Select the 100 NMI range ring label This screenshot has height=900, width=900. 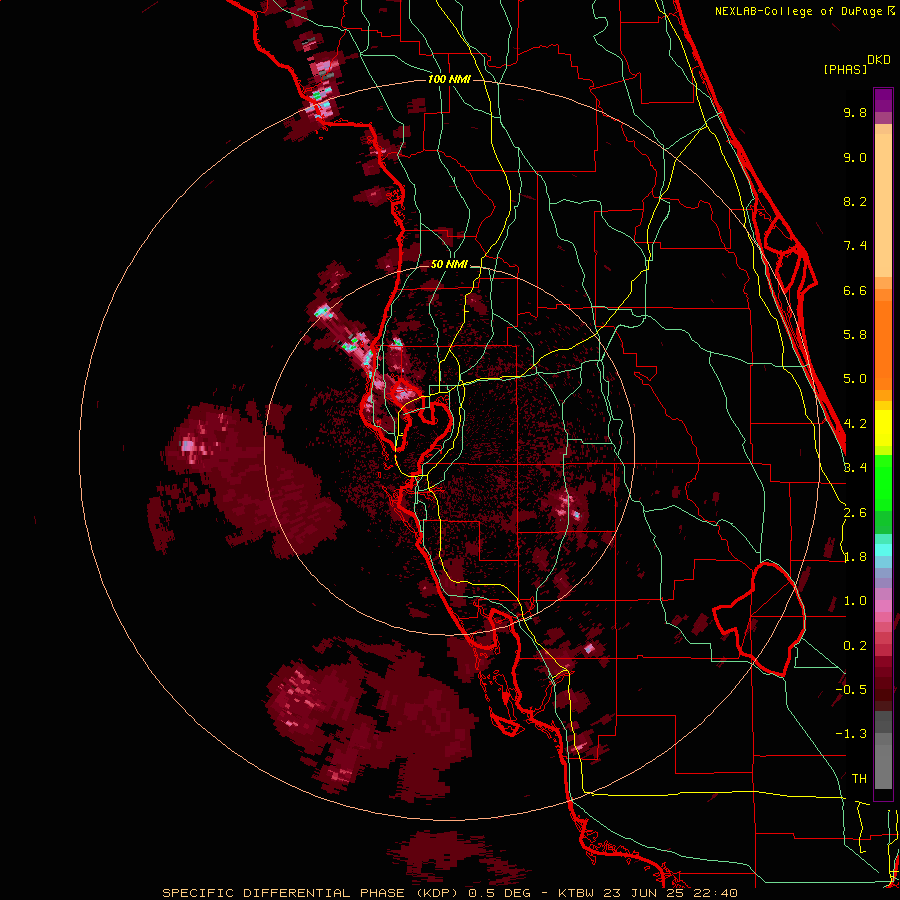(x=449, y=79)
